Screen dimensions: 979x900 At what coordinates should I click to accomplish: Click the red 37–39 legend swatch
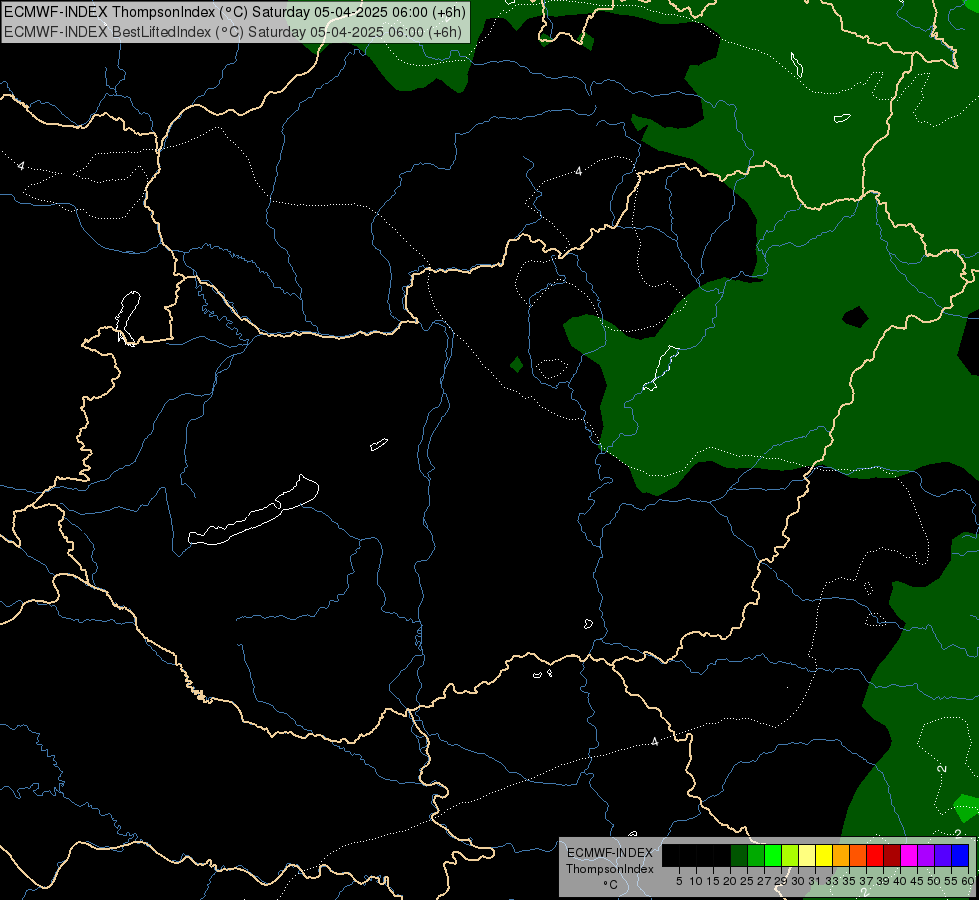[875, 855]
